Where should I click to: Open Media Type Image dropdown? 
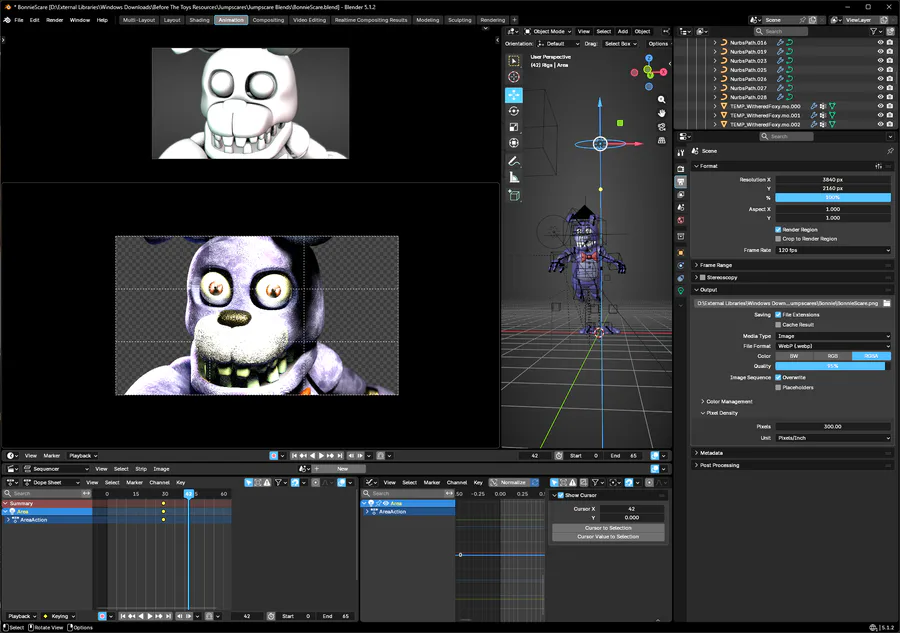tap(833, 336)
